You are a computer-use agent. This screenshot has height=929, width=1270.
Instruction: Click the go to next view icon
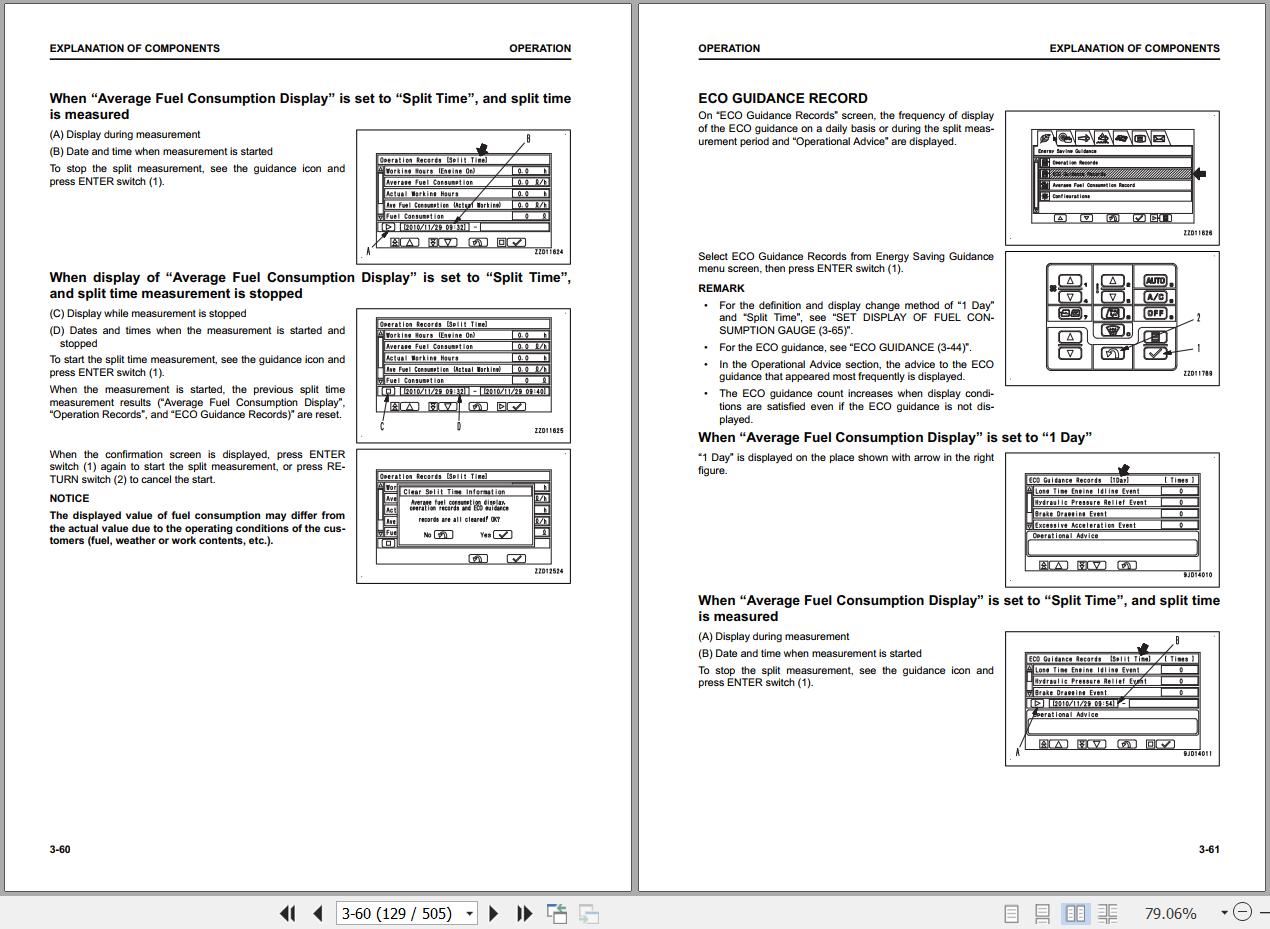click(x=589, y=913)
